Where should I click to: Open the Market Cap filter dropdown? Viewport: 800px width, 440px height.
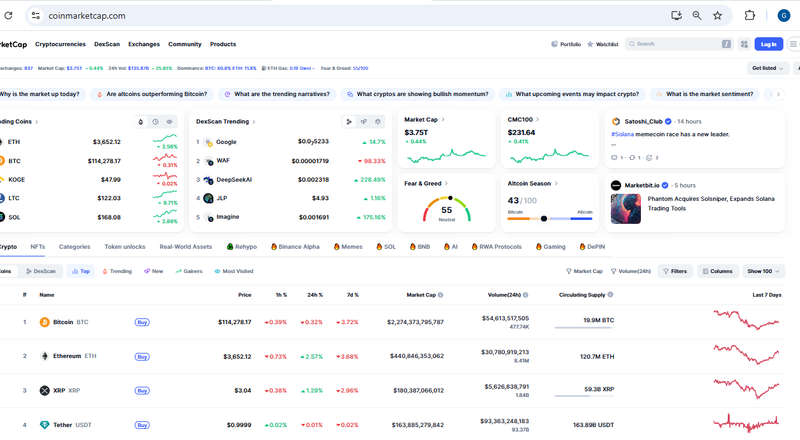[x=584, y=272]
